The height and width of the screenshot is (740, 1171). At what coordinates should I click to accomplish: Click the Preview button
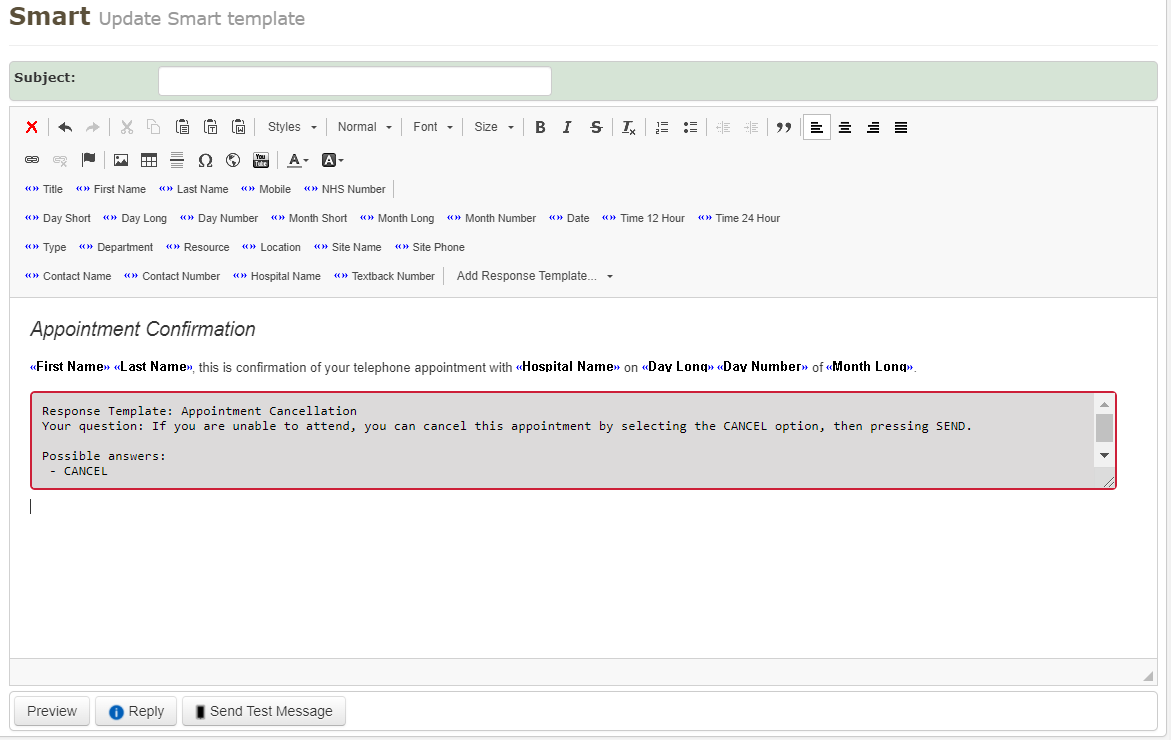(52, 711)
